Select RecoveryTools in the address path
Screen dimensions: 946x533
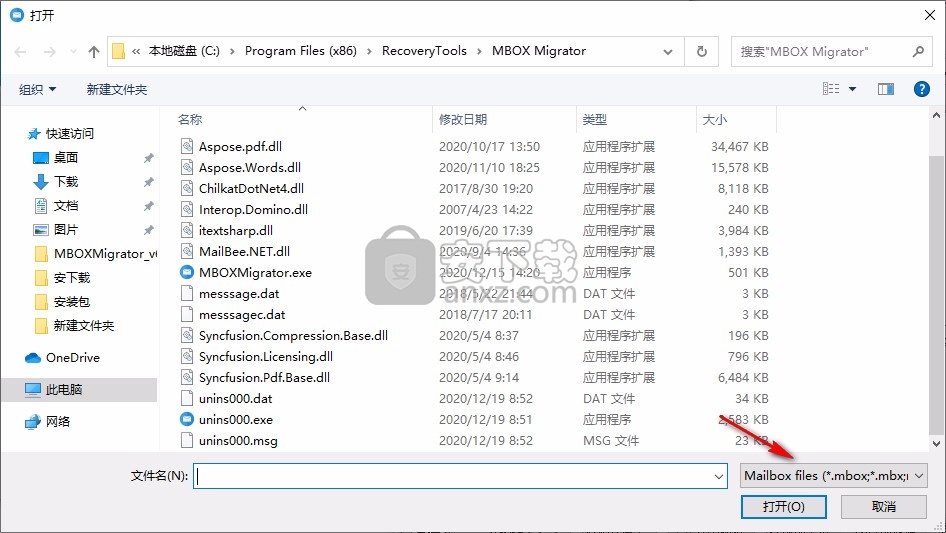[x=424, y=51]
